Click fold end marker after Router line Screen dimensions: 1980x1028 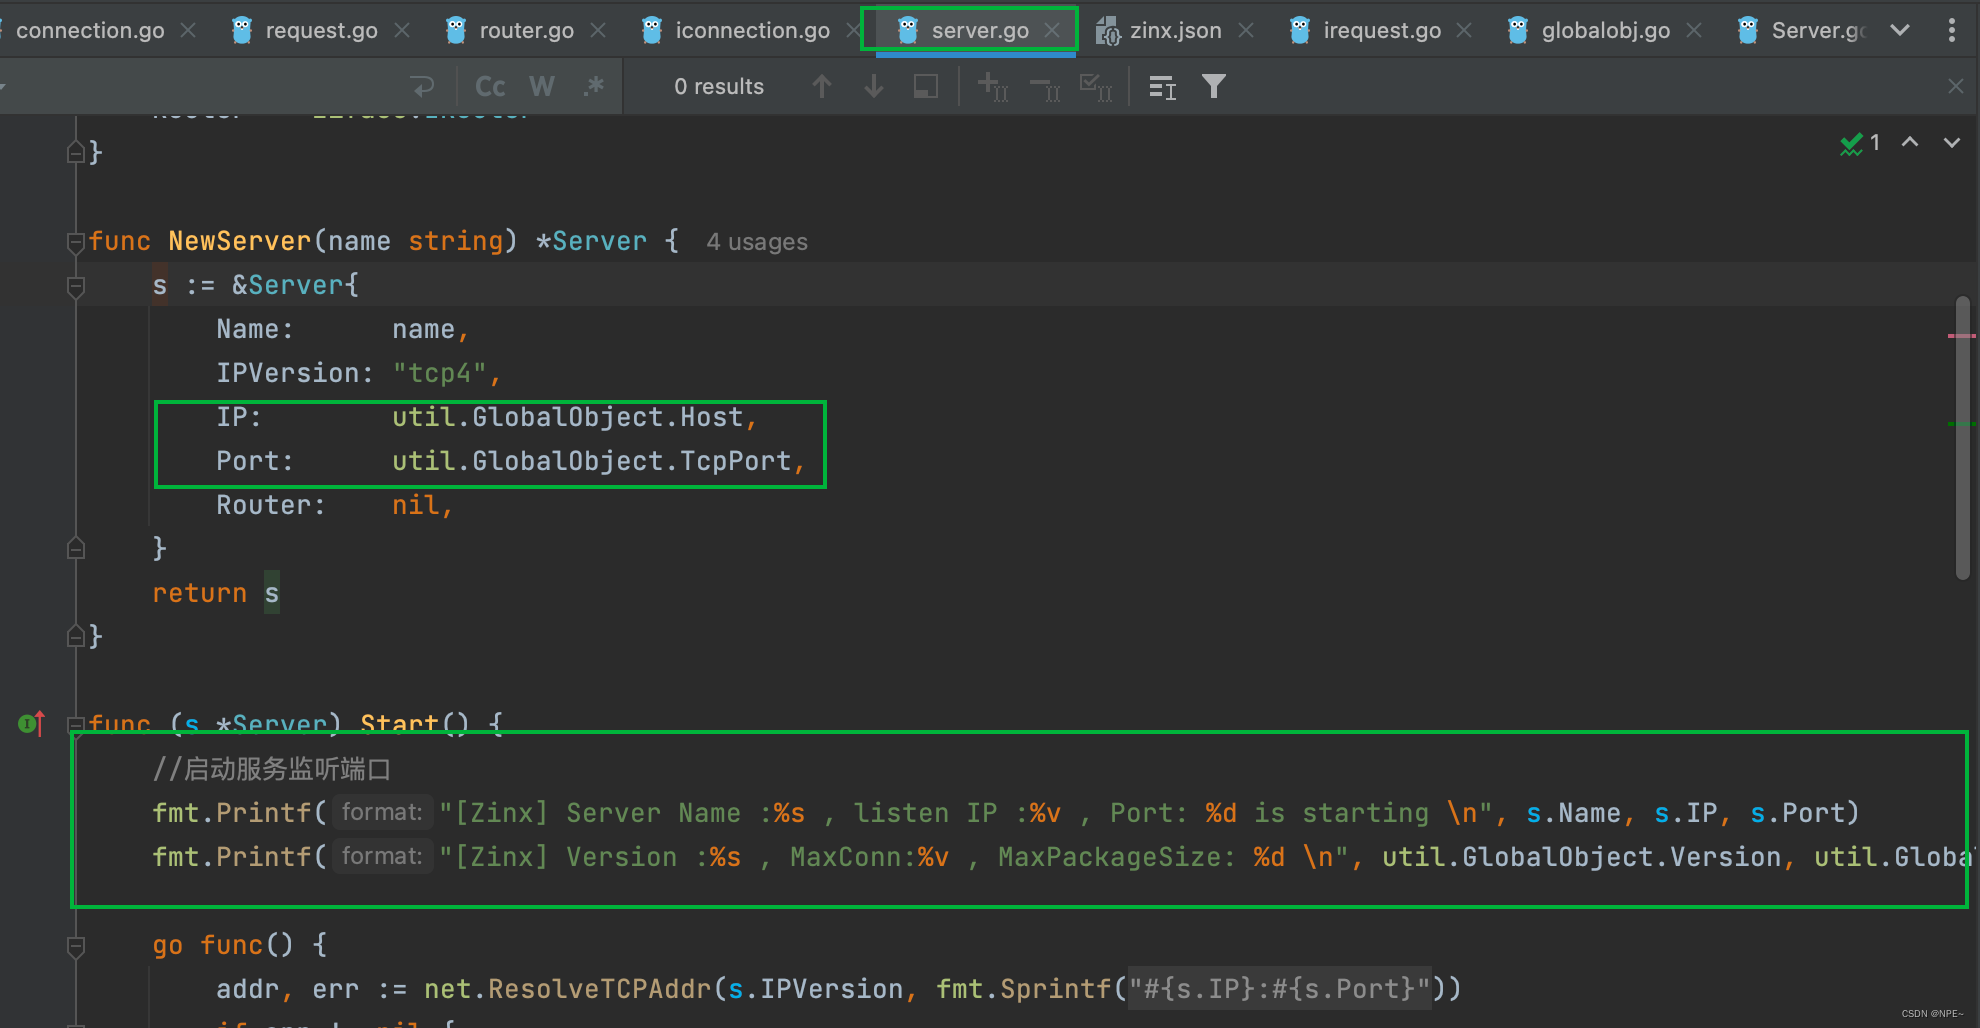[x=76, y=548]
